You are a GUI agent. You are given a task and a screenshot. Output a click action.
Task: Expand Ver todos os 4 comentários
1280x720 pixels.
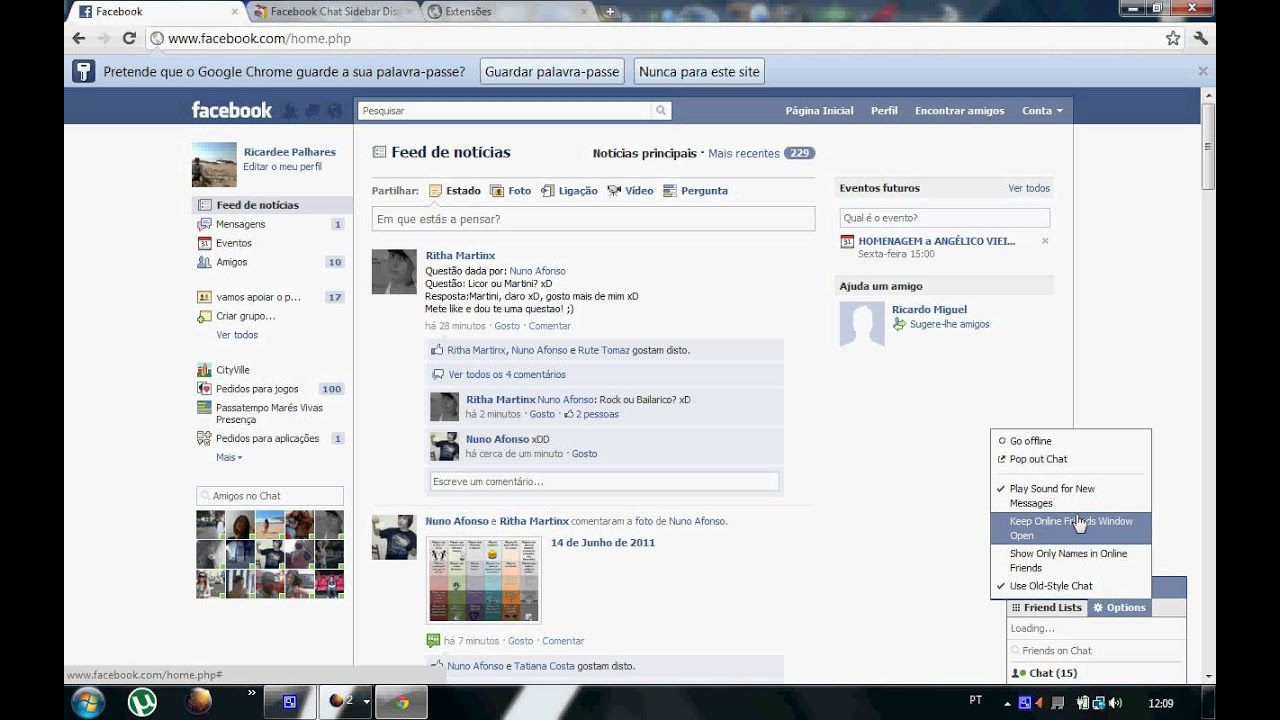507,374
